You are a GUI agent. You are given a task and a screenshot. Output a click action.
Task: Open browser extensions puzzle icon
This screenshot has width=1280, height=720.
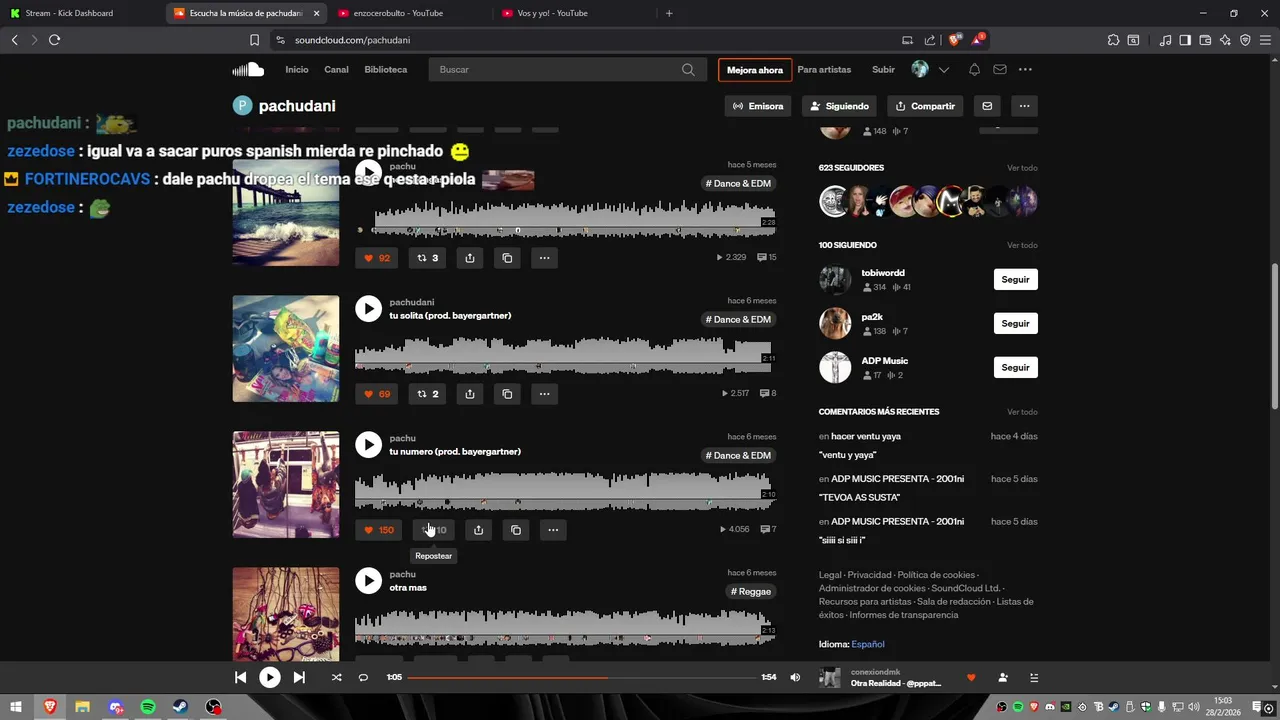tap(1113, 40)
